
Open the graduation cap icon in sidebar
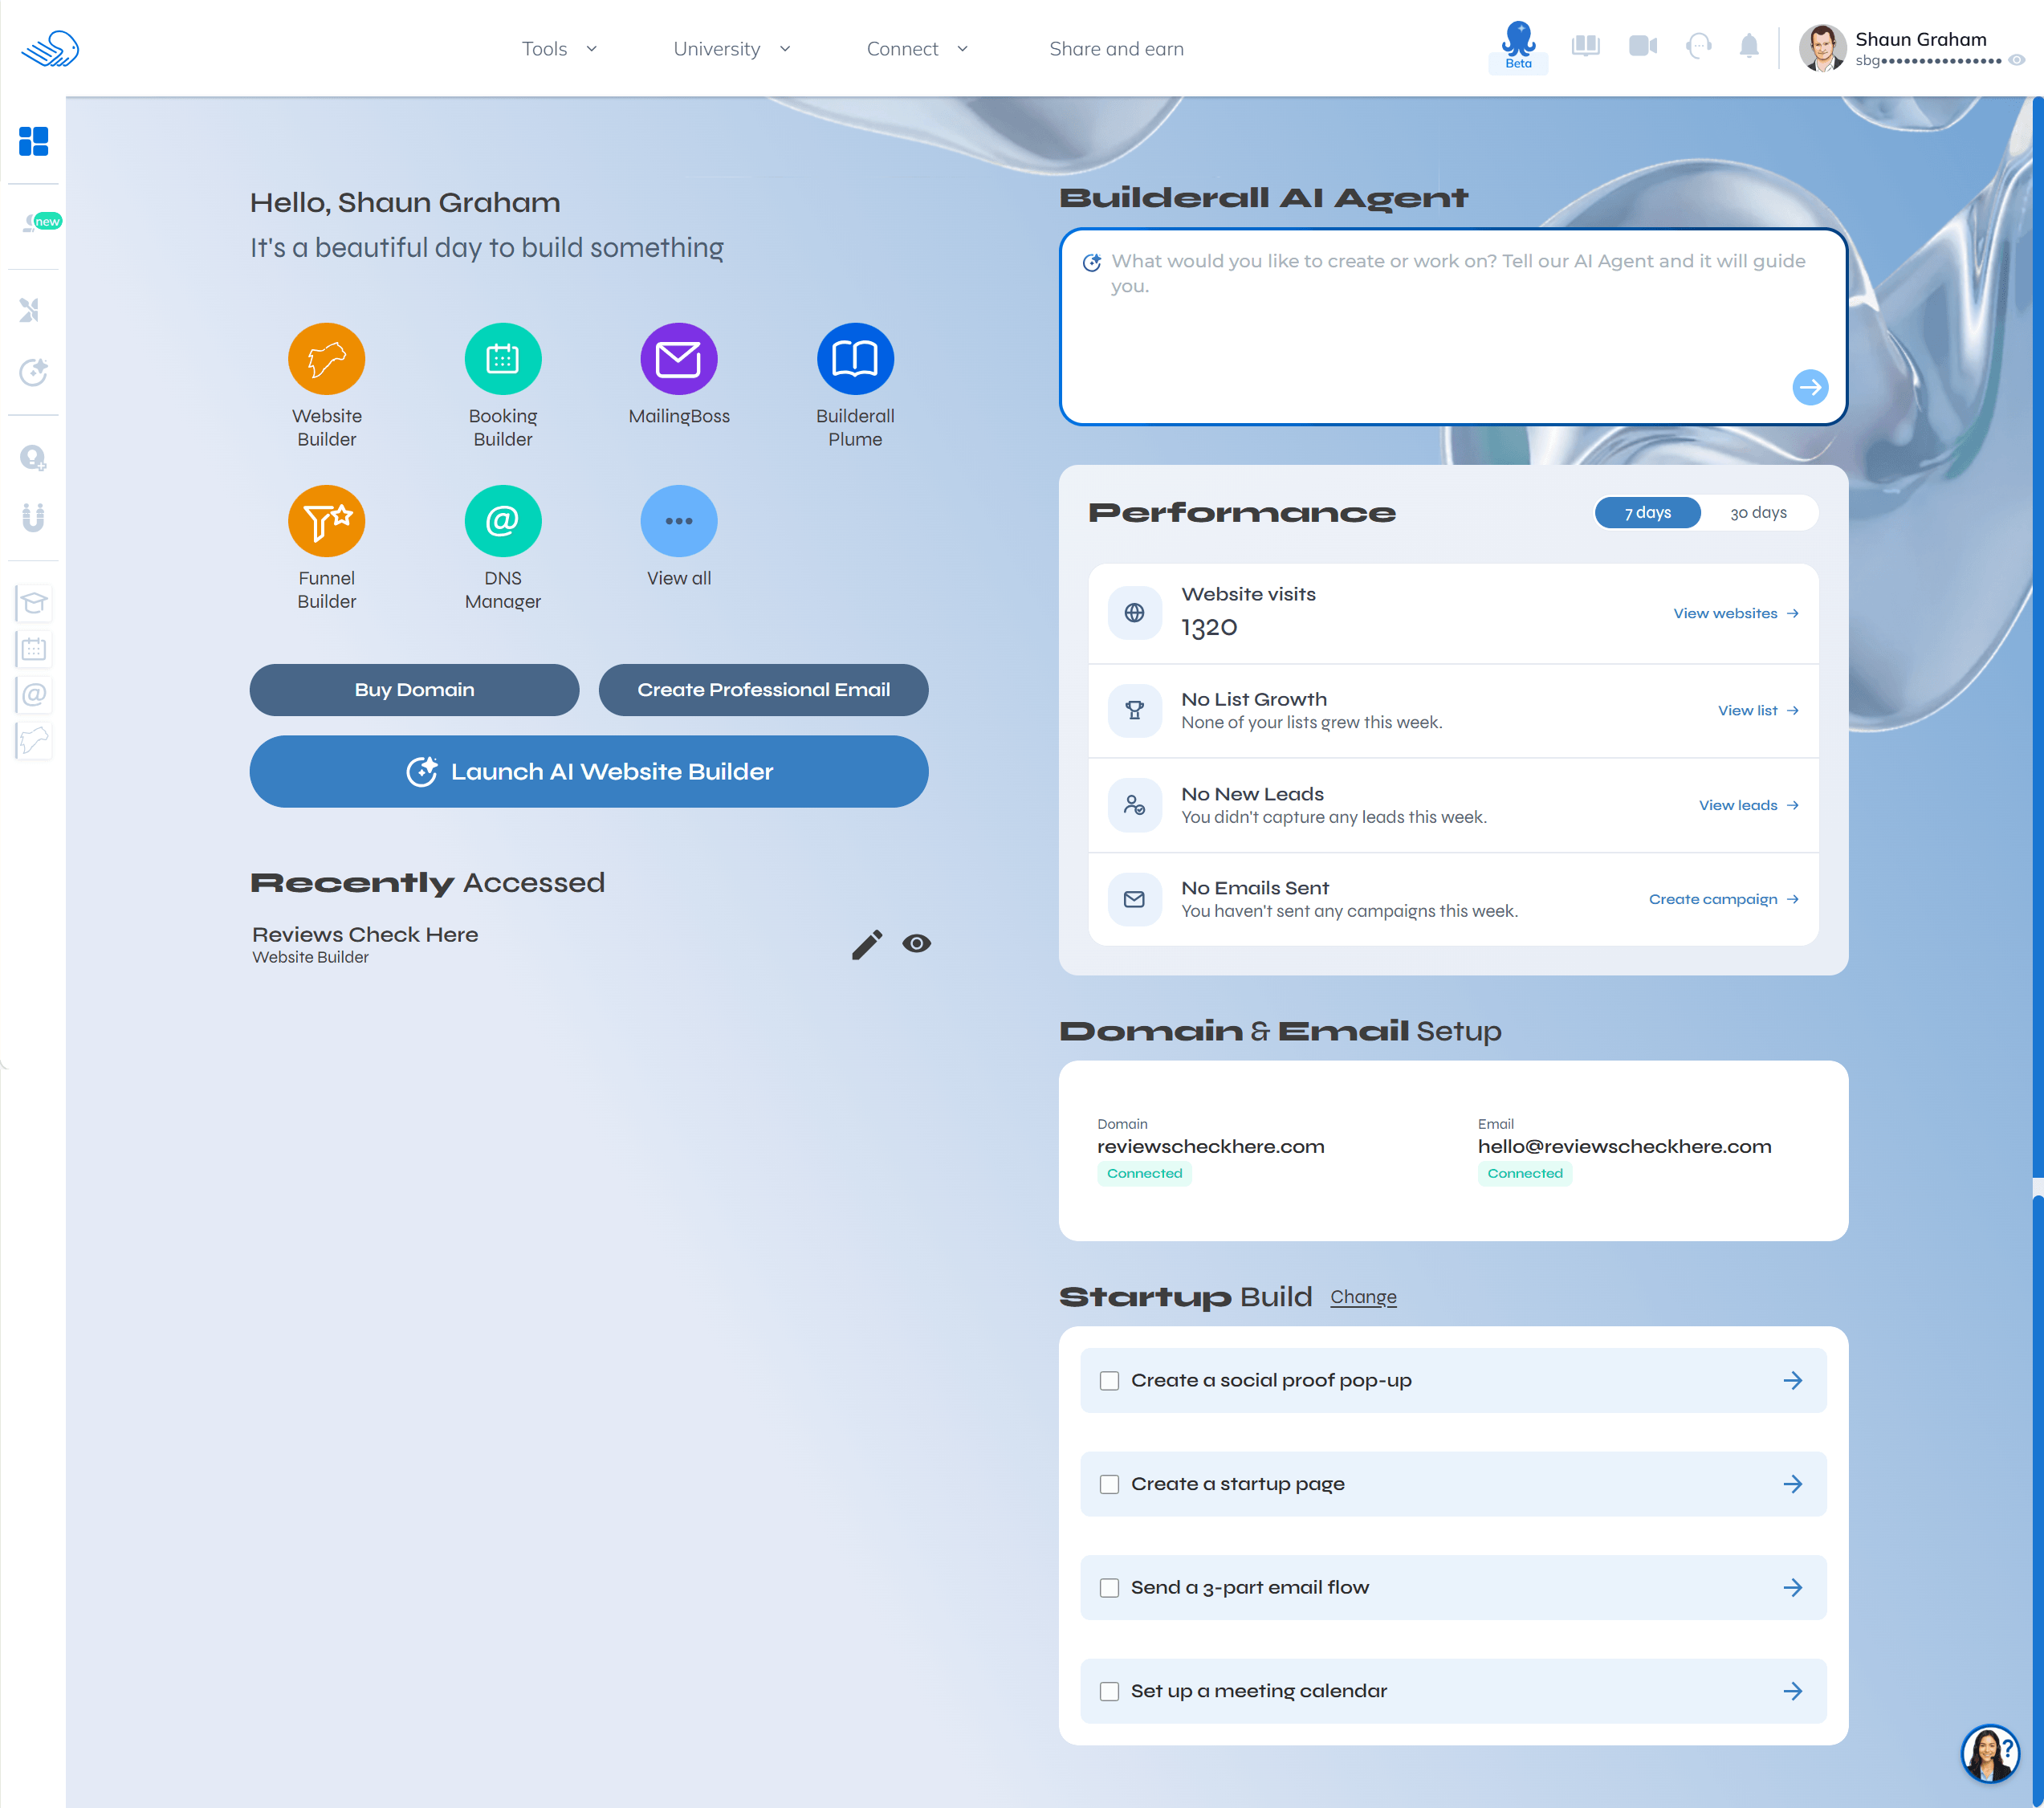click(34, 604)
